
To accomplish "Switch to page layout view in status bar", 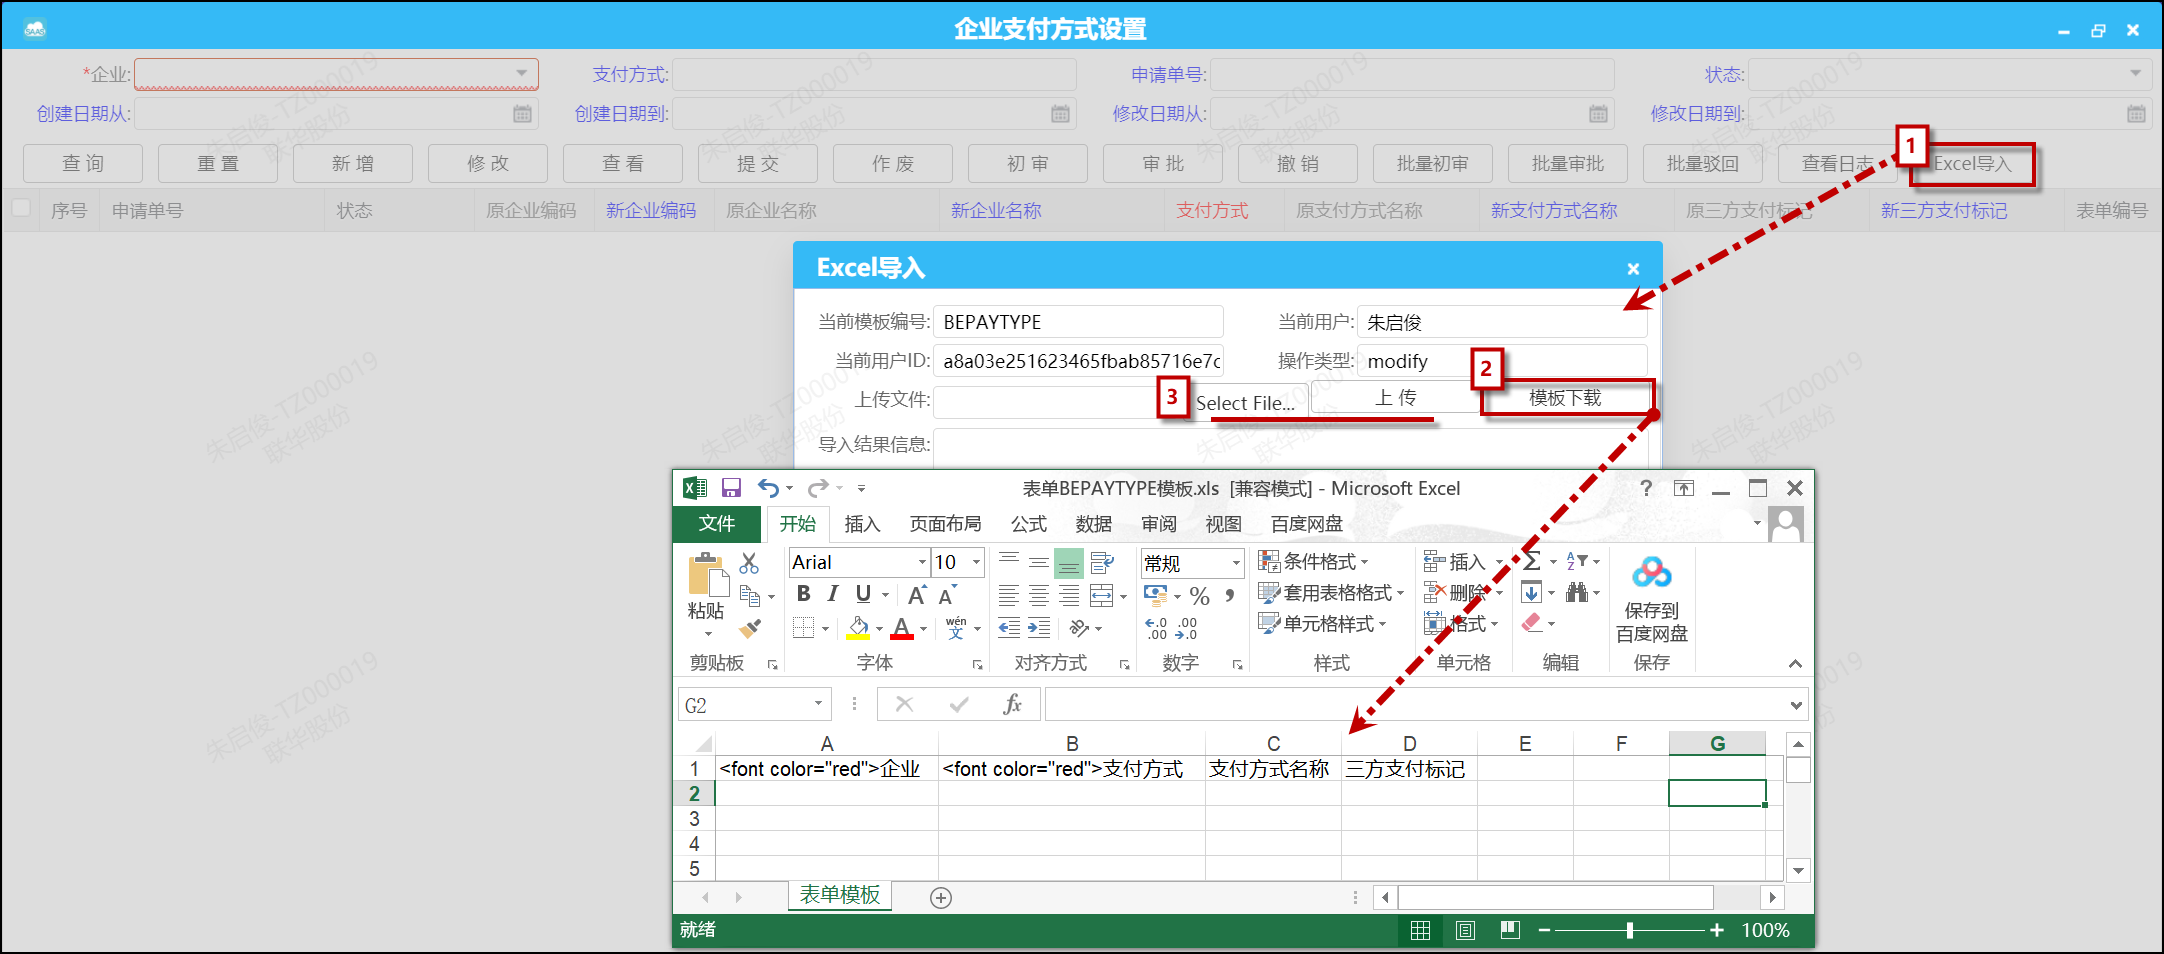I will [x=1465, y=931].
